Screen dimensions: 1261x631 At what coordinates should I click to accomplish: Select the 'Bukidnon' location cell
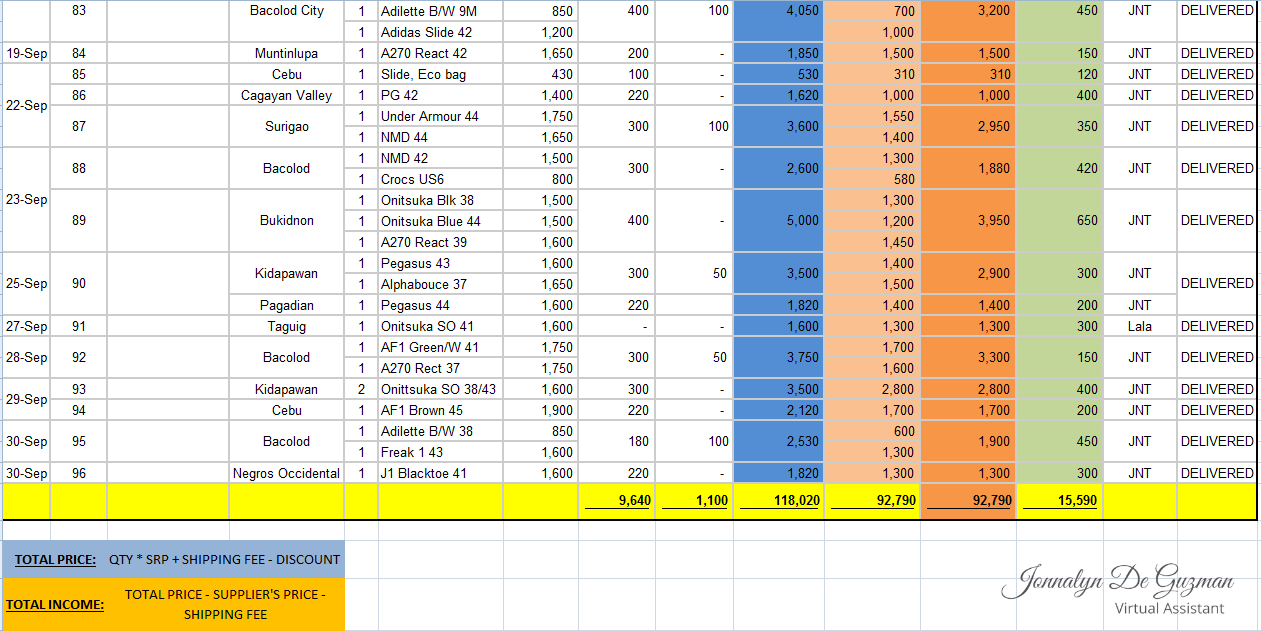tap(286, 221)
